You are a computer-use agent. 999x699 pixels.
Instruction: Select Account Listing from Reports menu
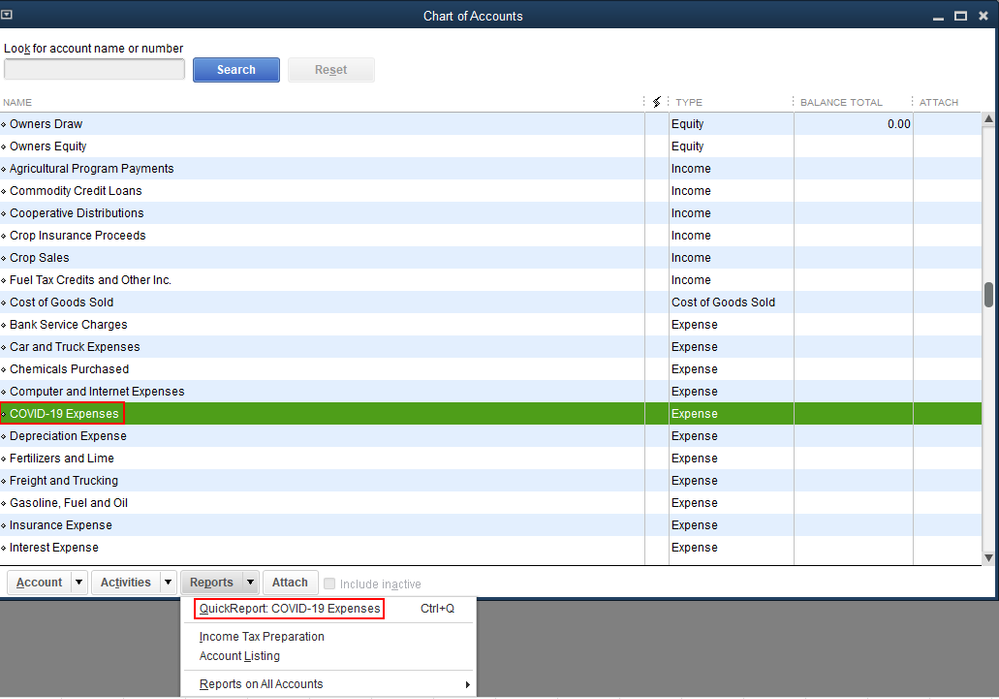[x=240, y=656]
